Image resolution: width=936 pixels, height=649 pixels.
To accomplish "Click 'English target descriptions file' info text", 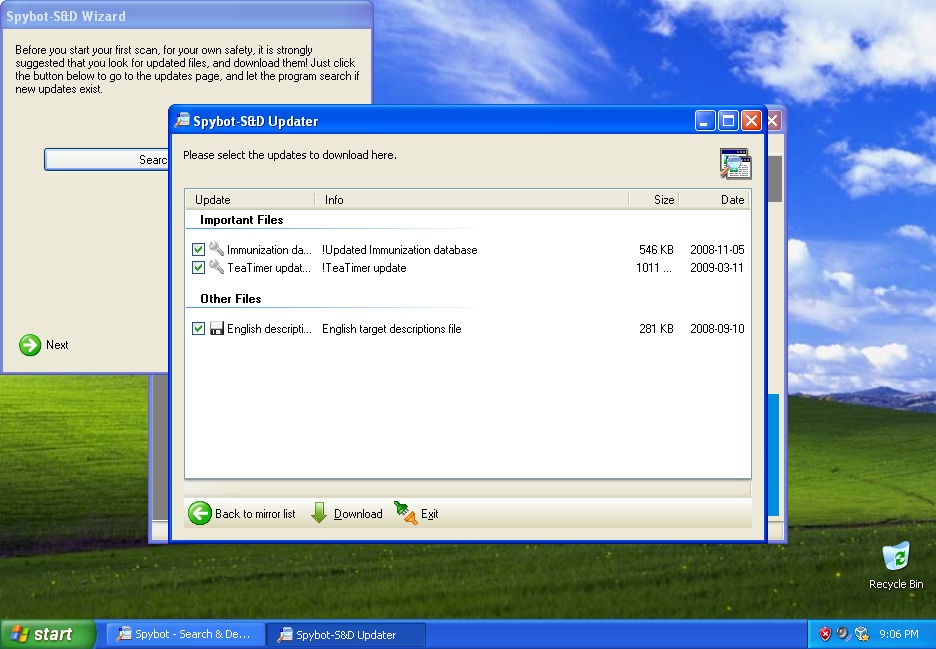I will point(392,328).
